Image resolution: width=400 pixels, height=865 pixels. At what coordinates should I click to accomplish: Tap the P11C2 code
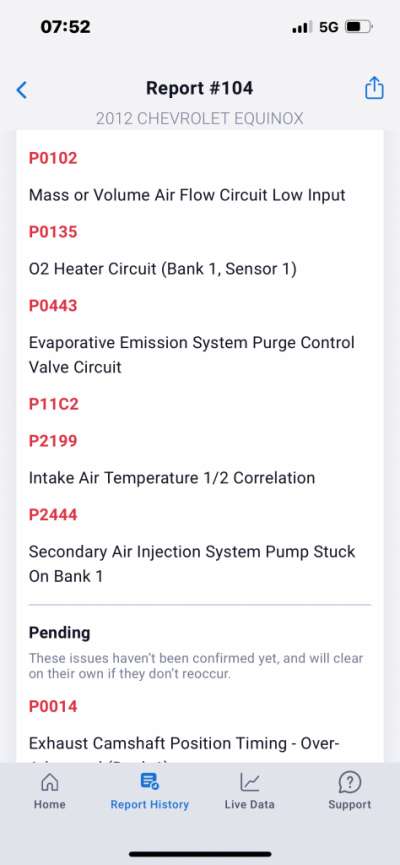(x=54, y=404)
